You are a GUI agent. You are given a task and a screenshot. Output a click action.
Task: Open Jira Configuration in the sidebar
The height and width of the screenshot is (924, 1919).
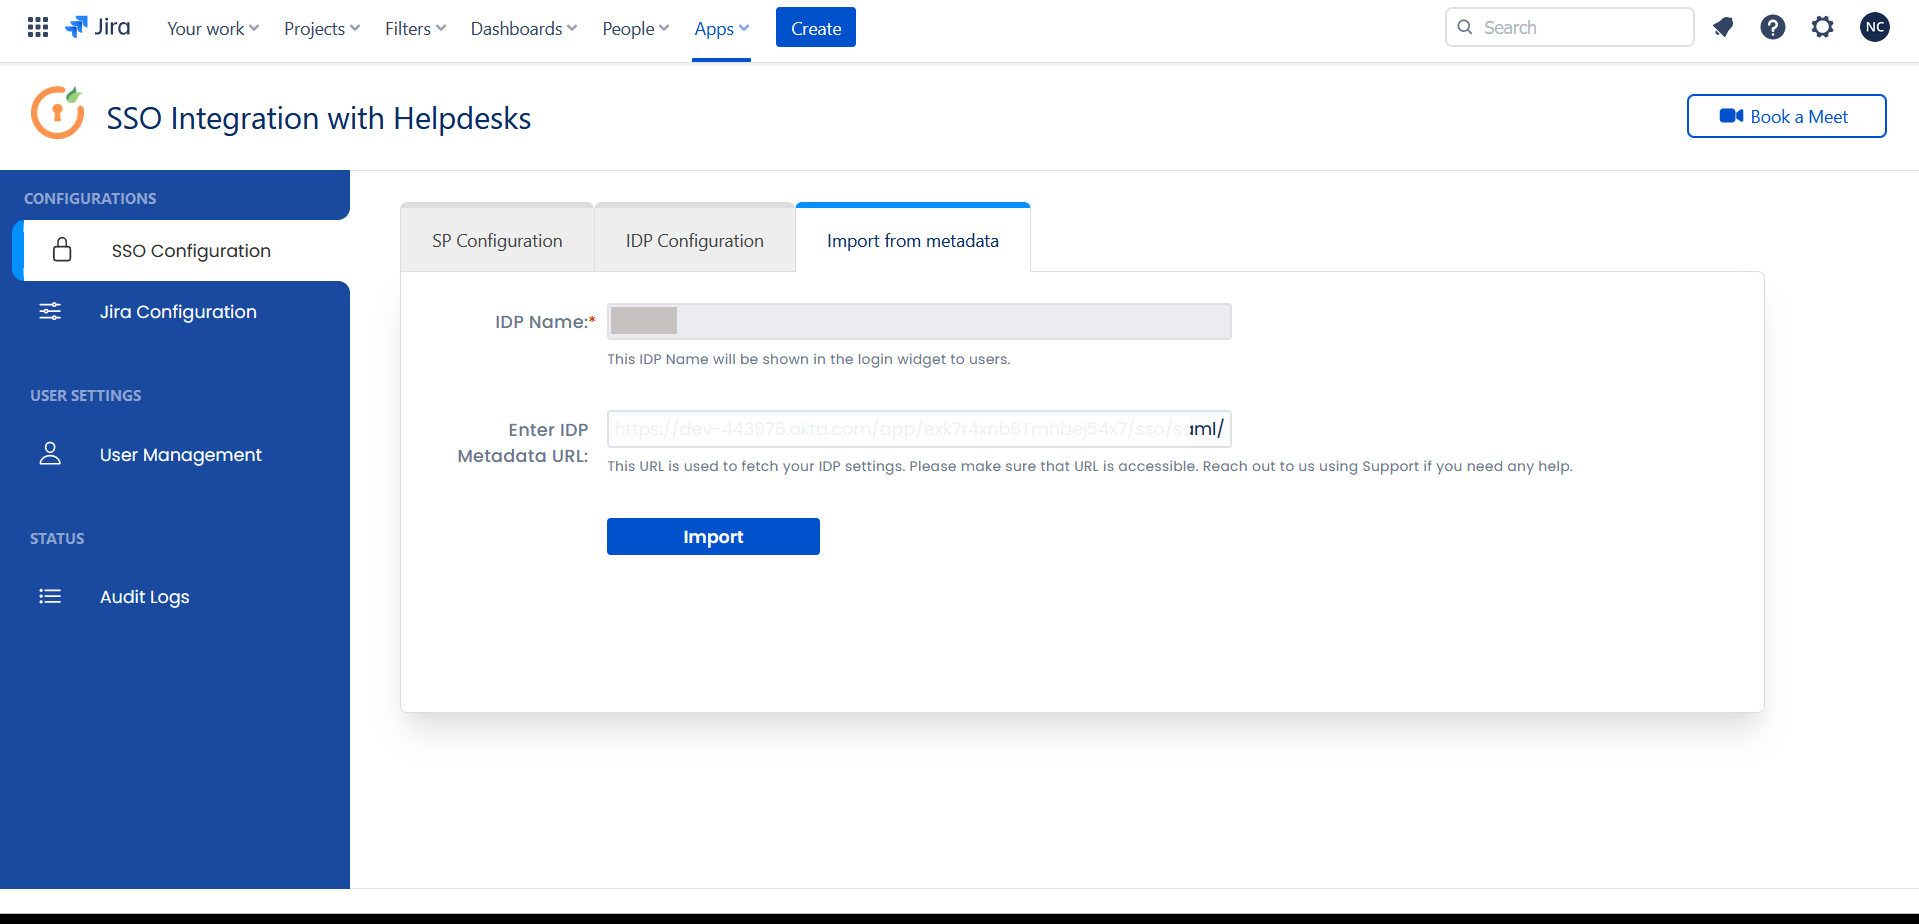(x=178, y=312)
